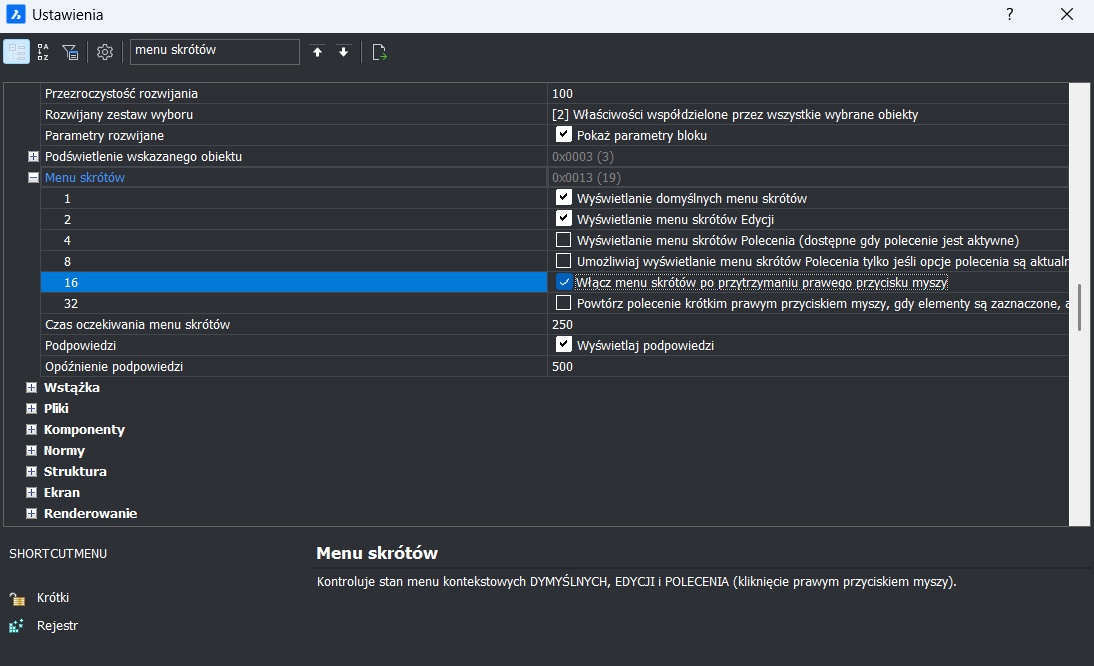1094x666 pixels.
Task: Expand Podświetlenie wskazanego obiektu node
Action: (x=33, y=157)
